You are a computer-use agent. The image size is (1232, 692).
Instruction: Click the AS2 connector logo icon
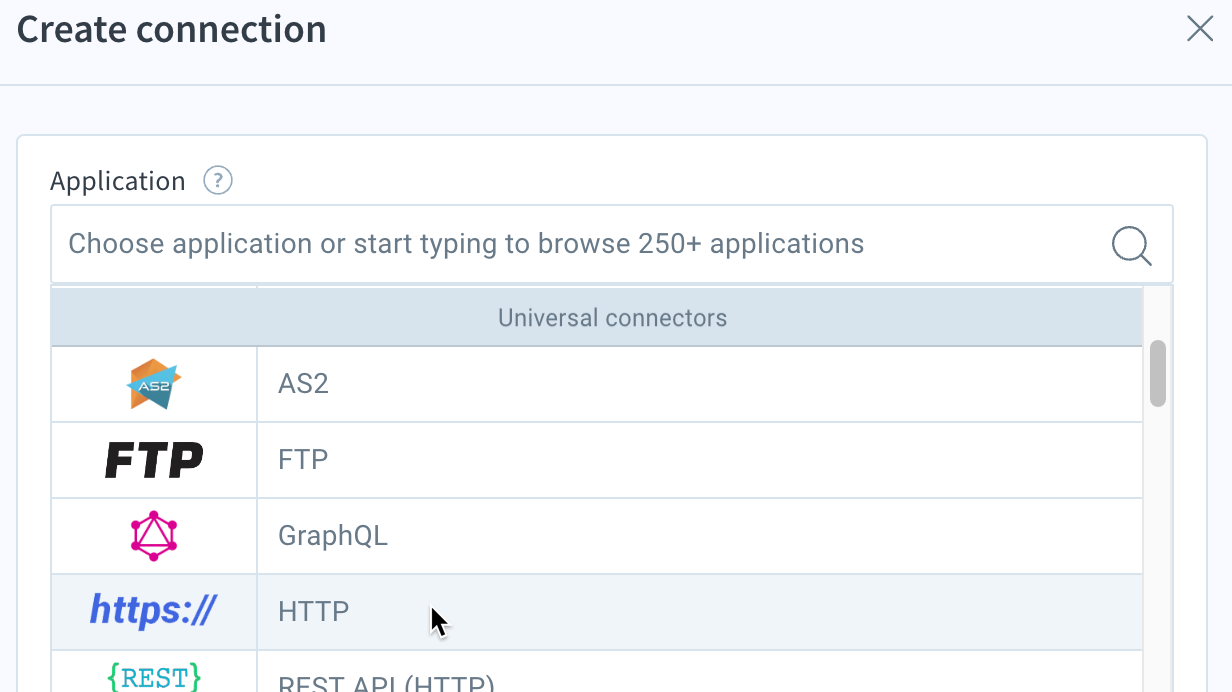(x=155, y=384)
